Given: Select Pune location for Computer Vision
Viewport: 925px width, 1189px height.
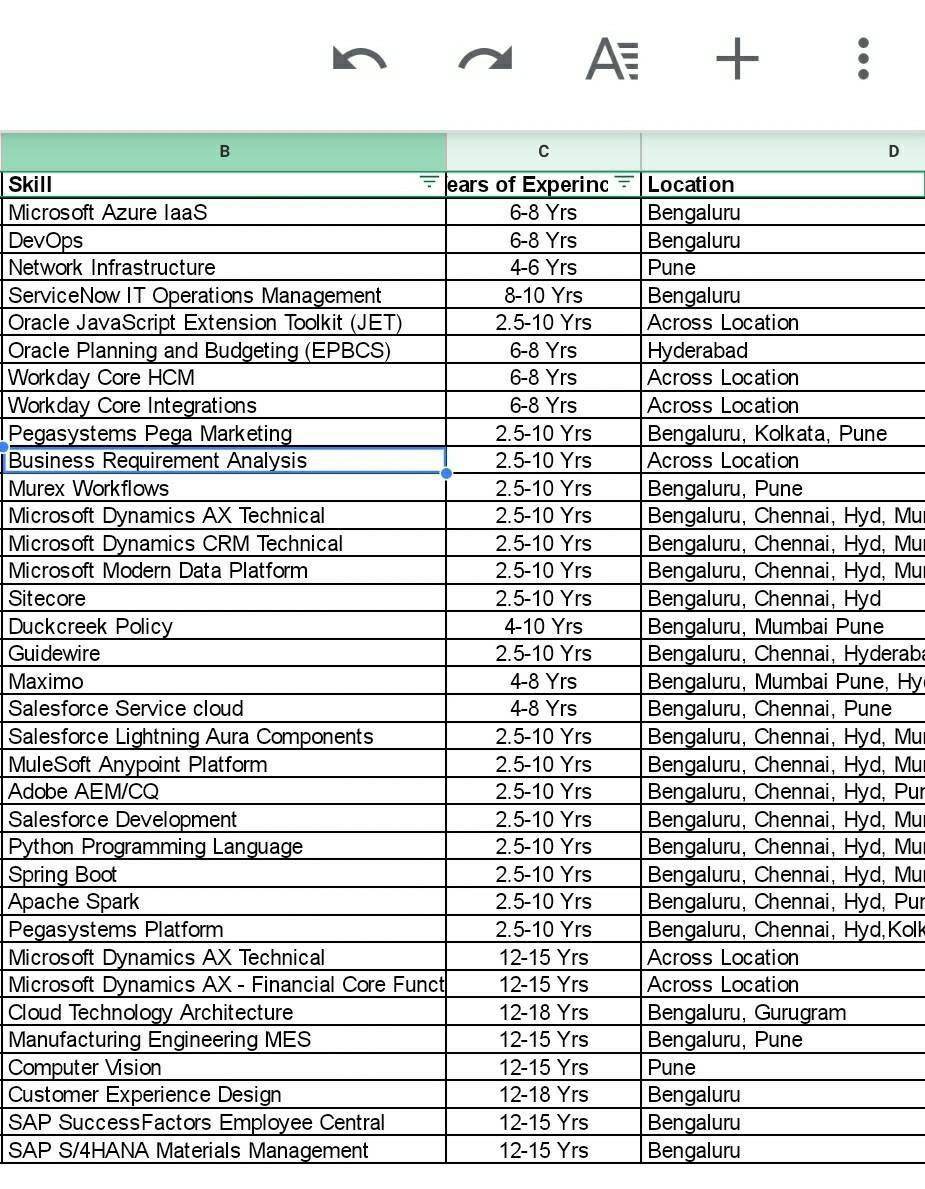Looking at the screenshot, I should click(783, 1067).
